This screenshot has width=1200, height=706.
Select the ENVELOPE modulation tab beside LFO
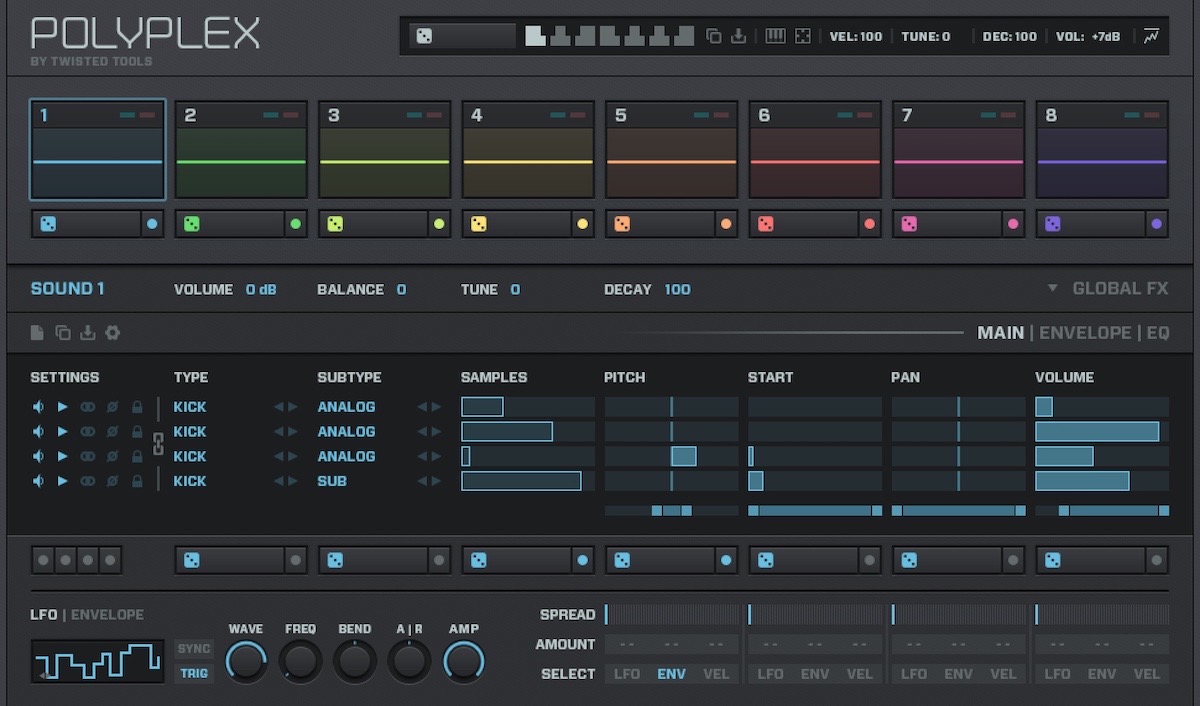[108, 615]
